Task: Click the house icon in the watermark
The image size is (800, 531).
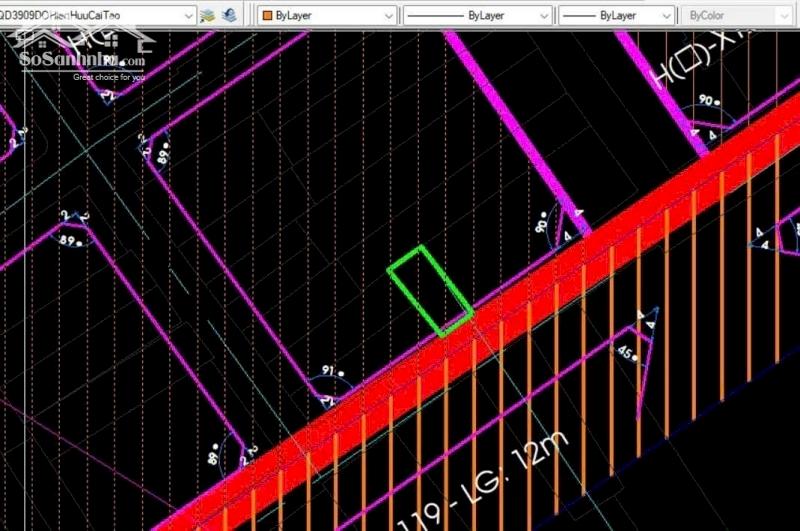Action: 40,38
